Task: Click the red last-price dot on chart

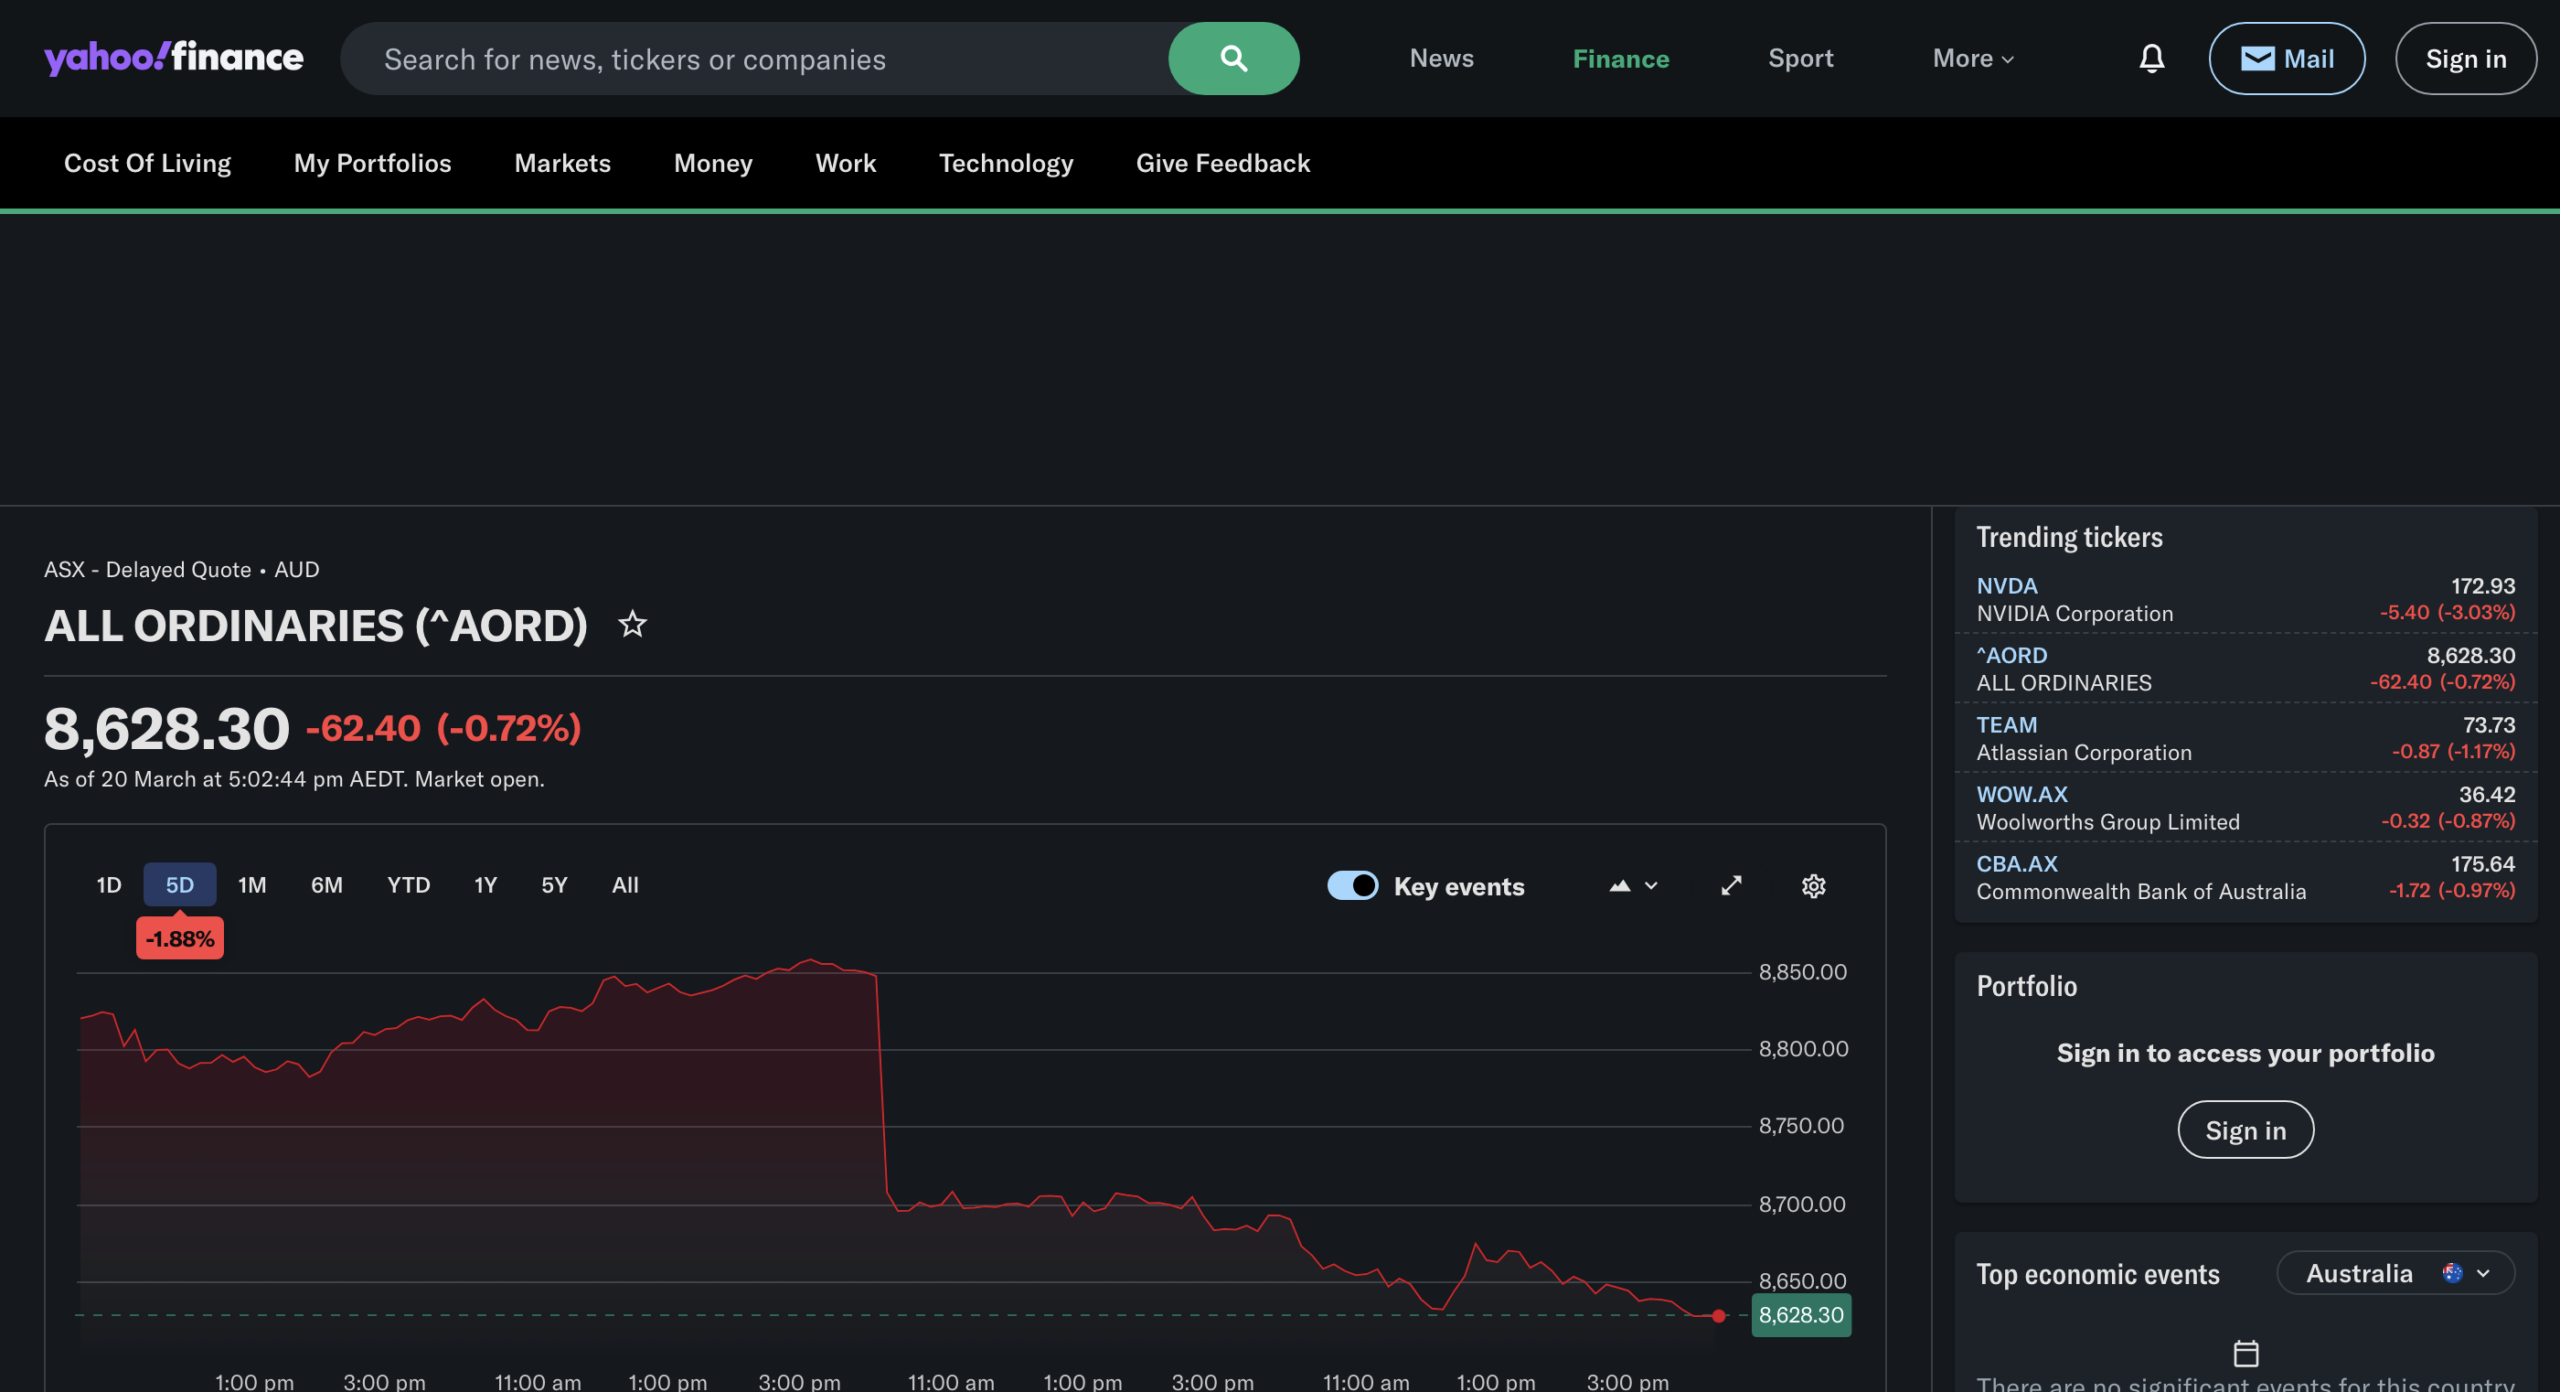Action: tap(1719, 1316)
